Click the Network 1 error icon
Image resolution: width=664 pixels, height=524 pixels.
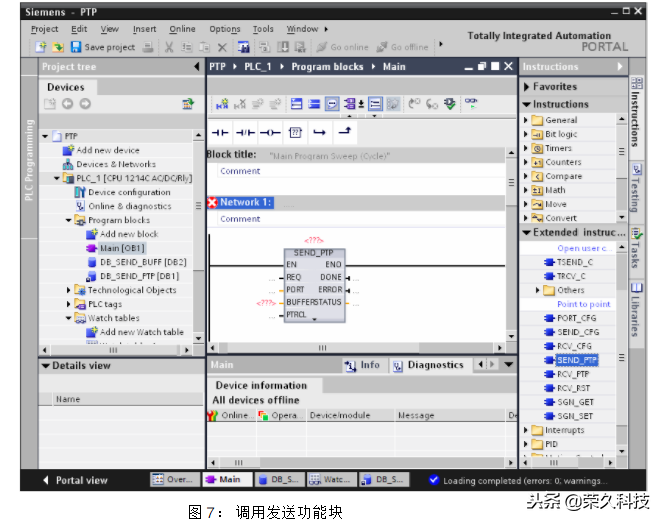pos(213,202)
